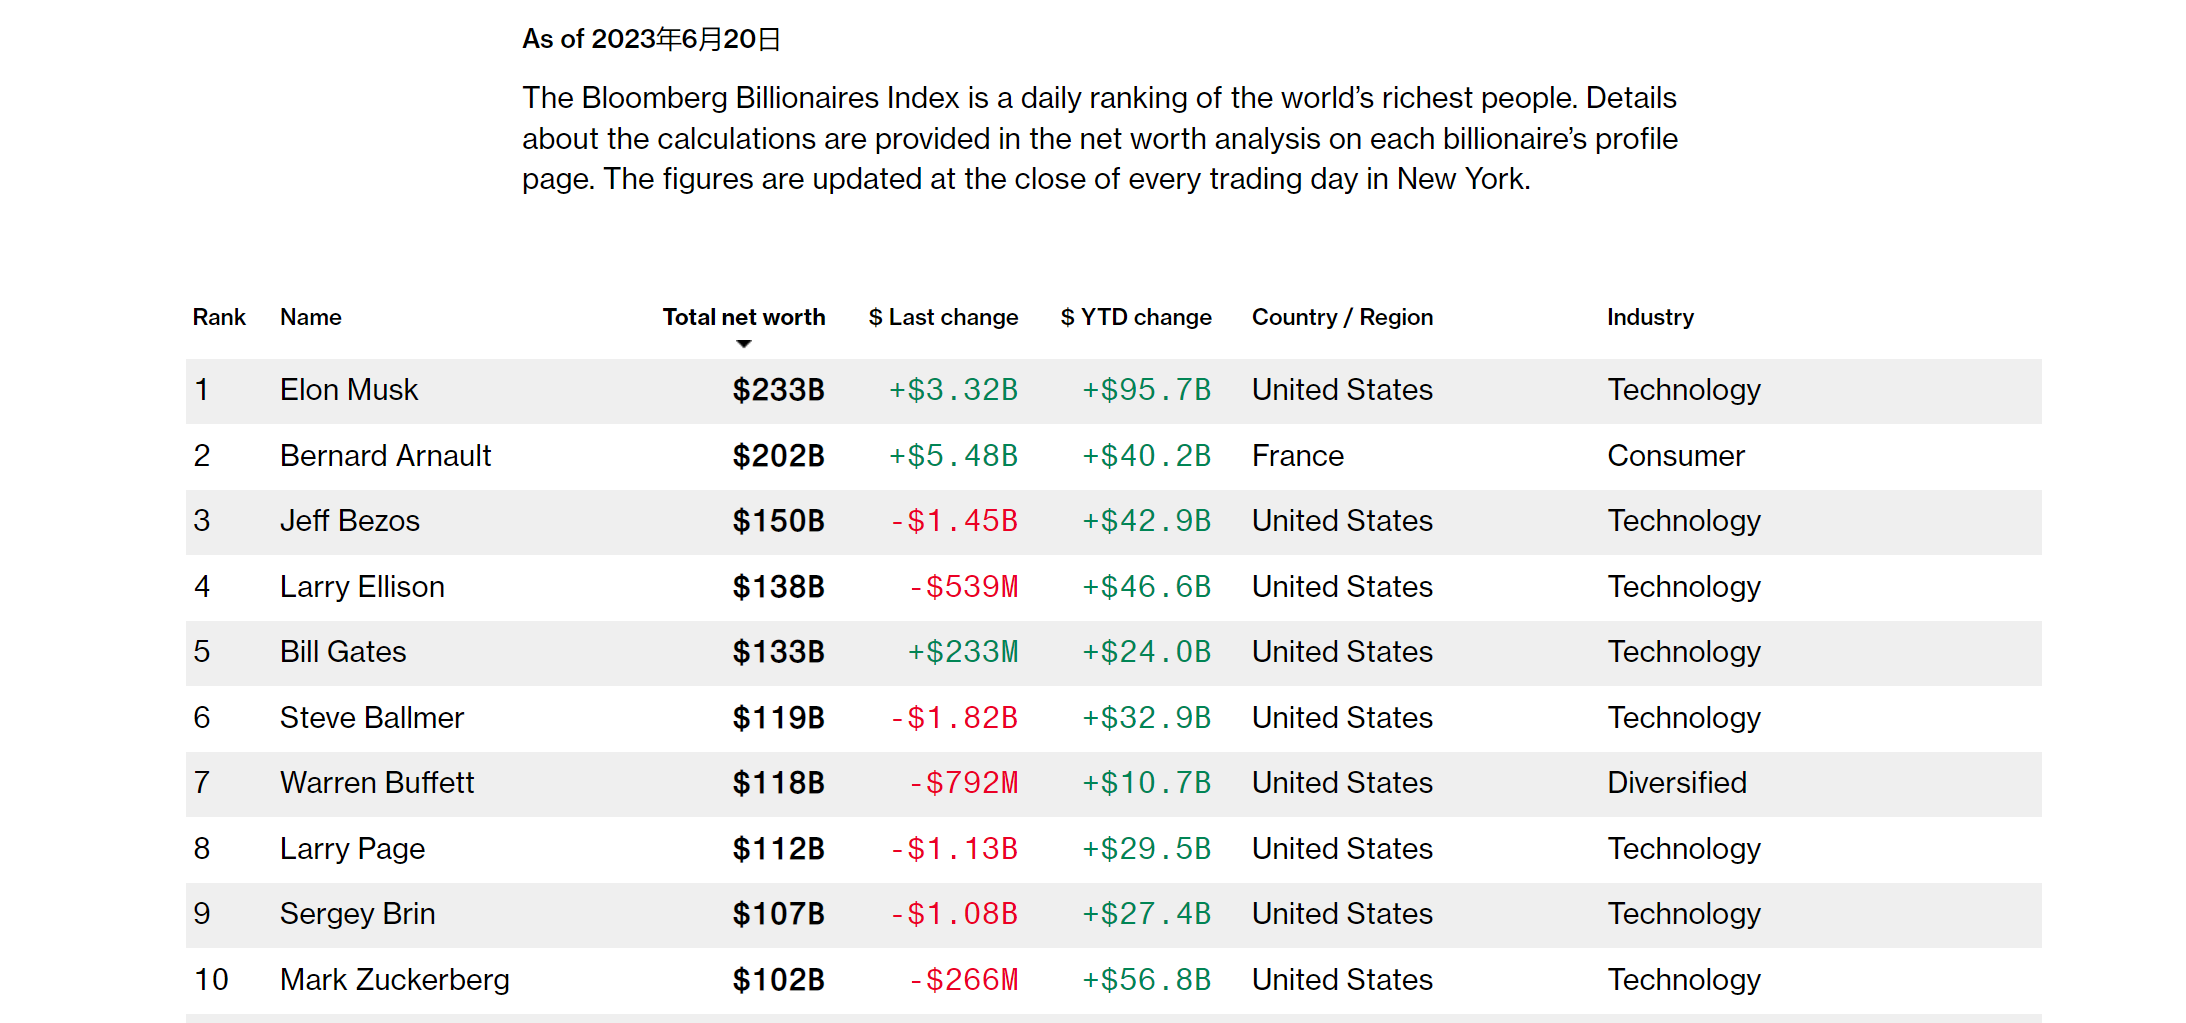Image resolution: width=2186 pixels, height=1023 pixels.
Task: View Mark Zuckerberg's profile page
Action: coord(394,980)
